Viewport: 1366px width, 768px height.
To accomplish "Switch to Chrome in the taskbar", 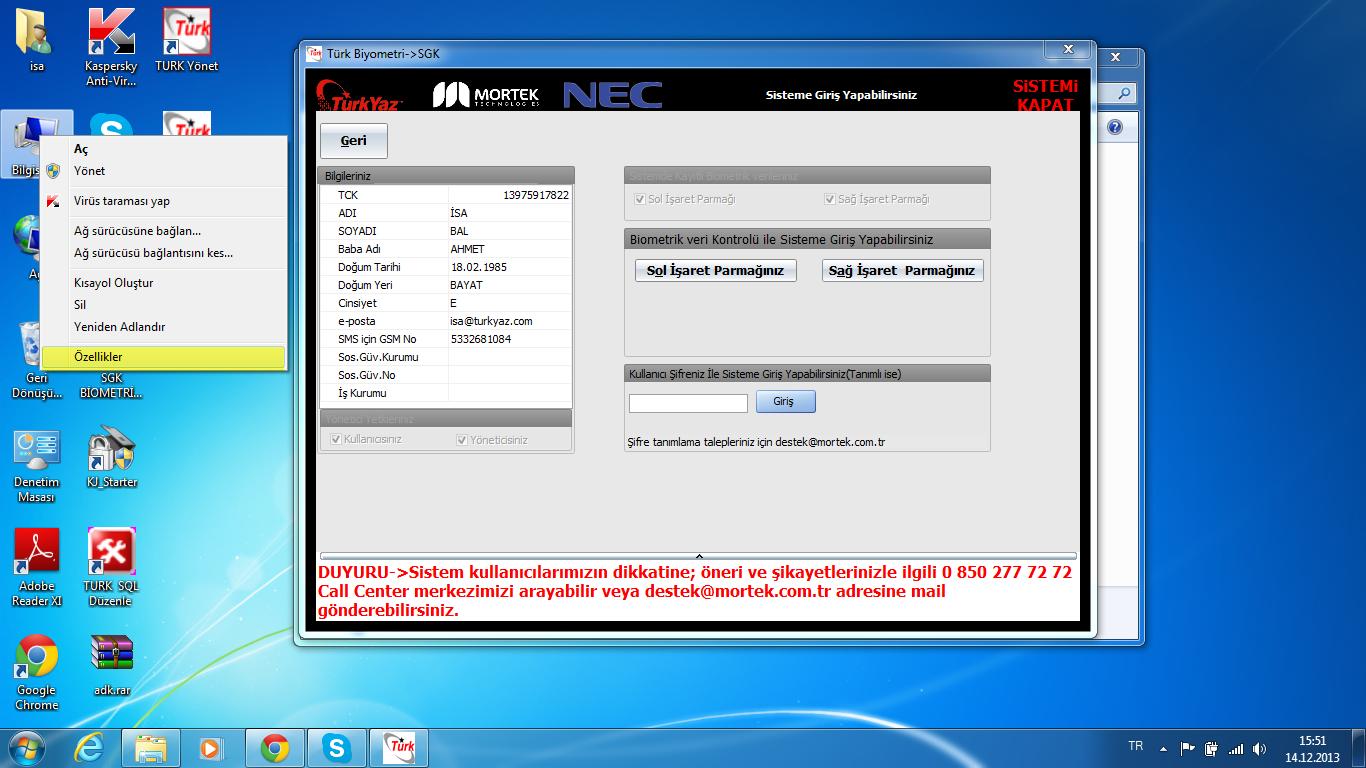I will [x=274, y=747].
